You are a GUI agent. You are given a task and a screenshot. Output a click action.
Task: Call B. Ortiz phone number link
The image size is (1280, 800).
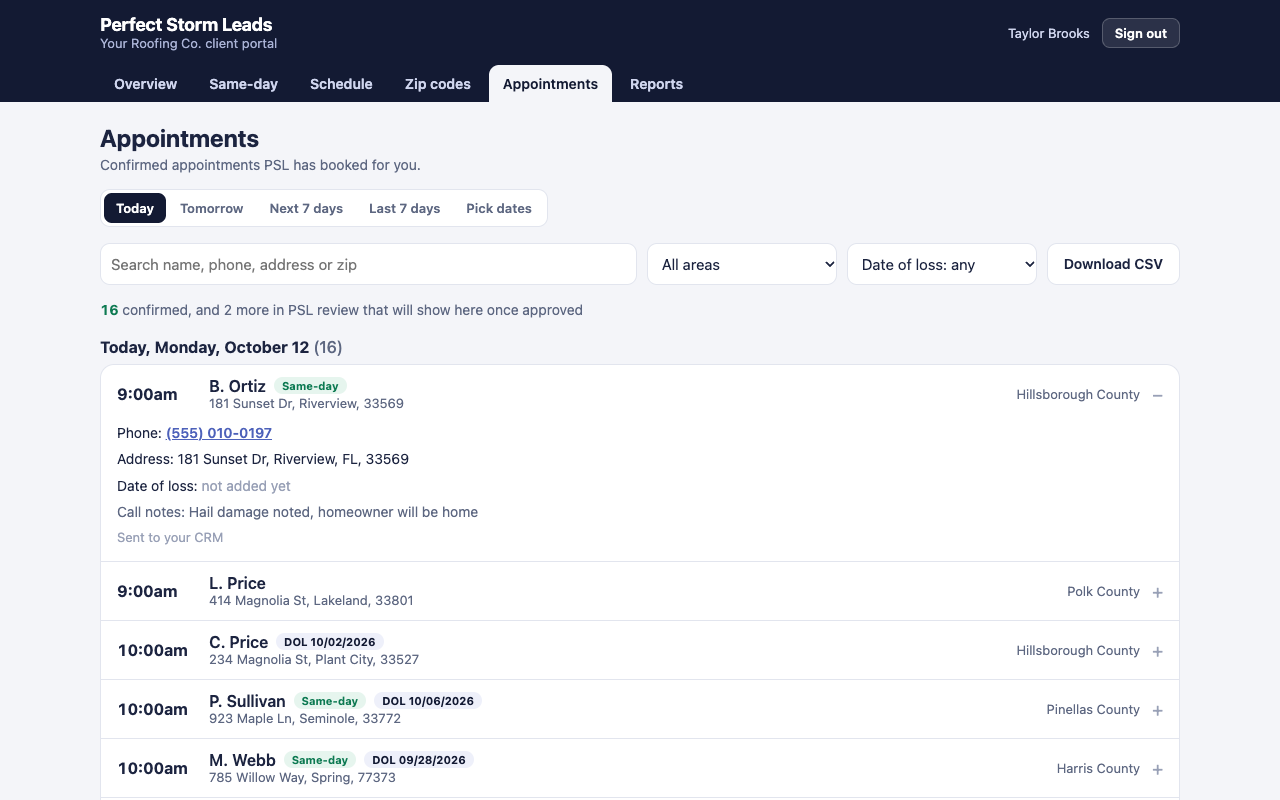click(219, 433)
